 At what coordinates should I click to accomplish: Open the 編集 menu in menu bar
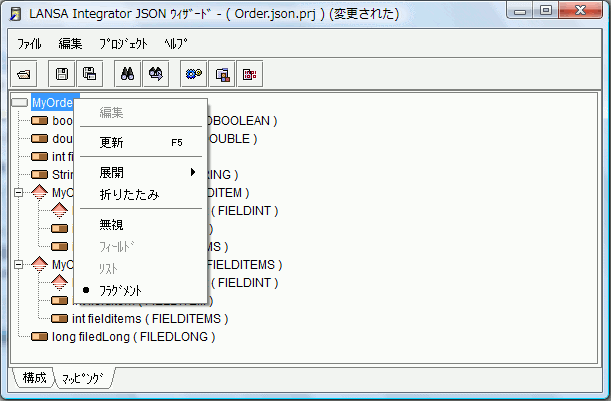coord(71,44)
